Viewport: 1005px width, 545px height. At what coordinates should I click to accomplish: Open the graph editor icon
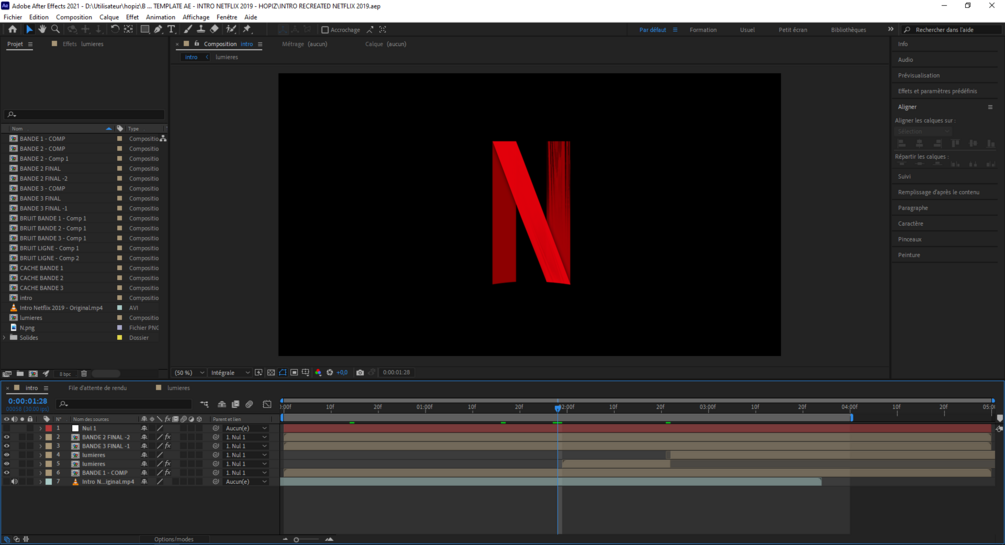pos(267,405)
